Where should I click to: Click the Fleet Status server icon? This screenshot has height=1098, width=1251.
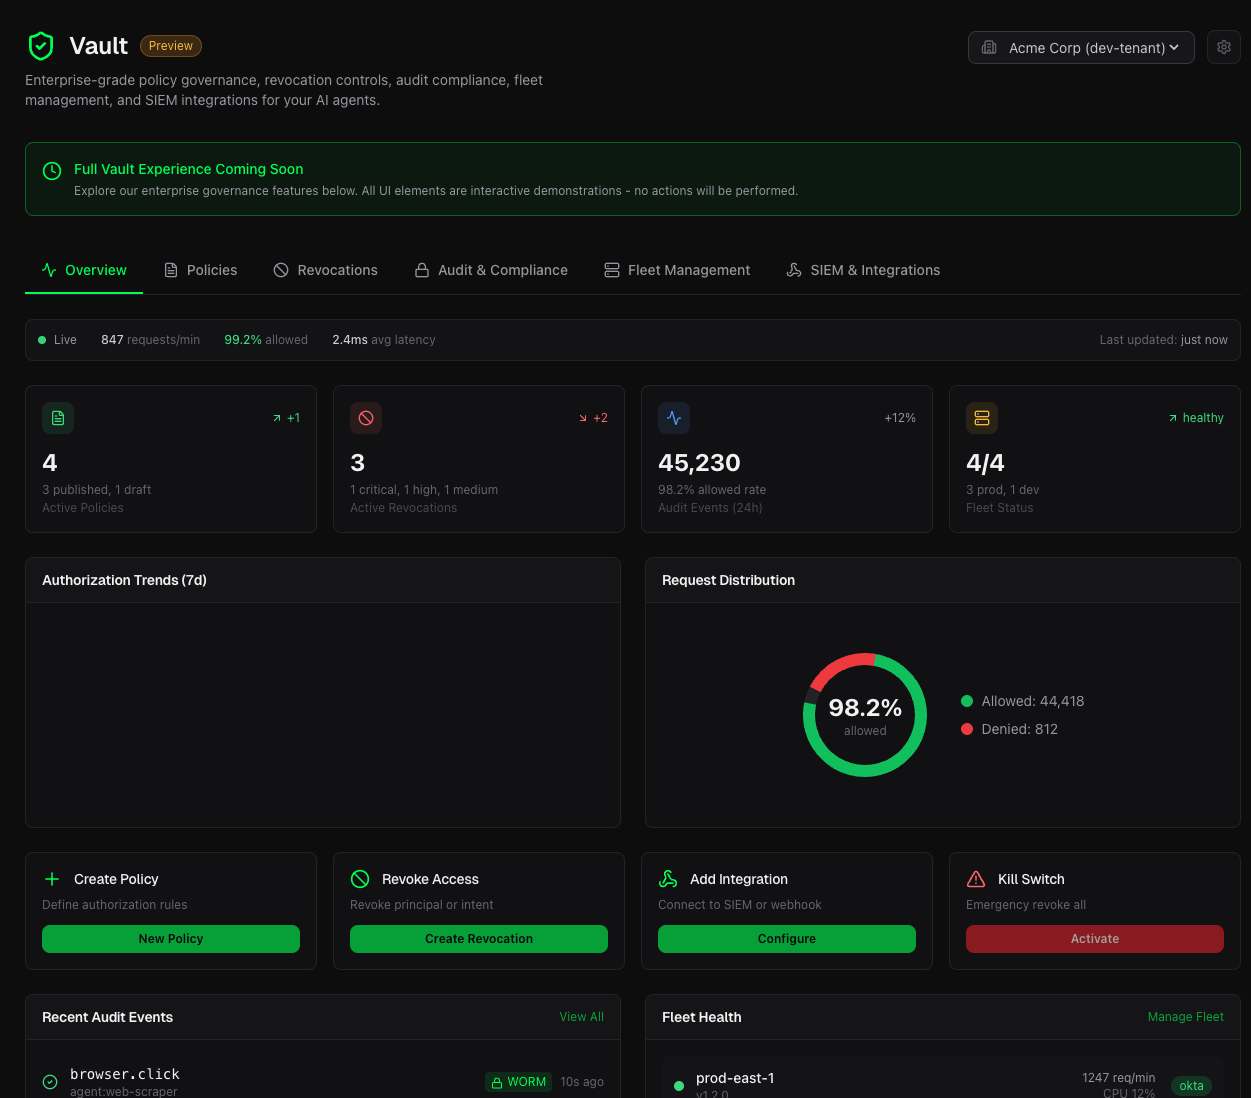982,418
